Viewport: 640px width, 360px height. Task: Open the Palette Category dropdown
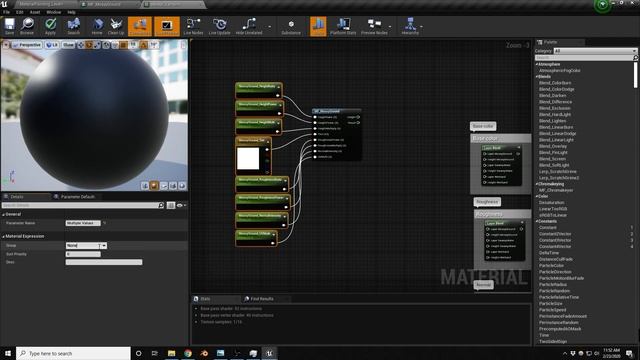point(595,51)
